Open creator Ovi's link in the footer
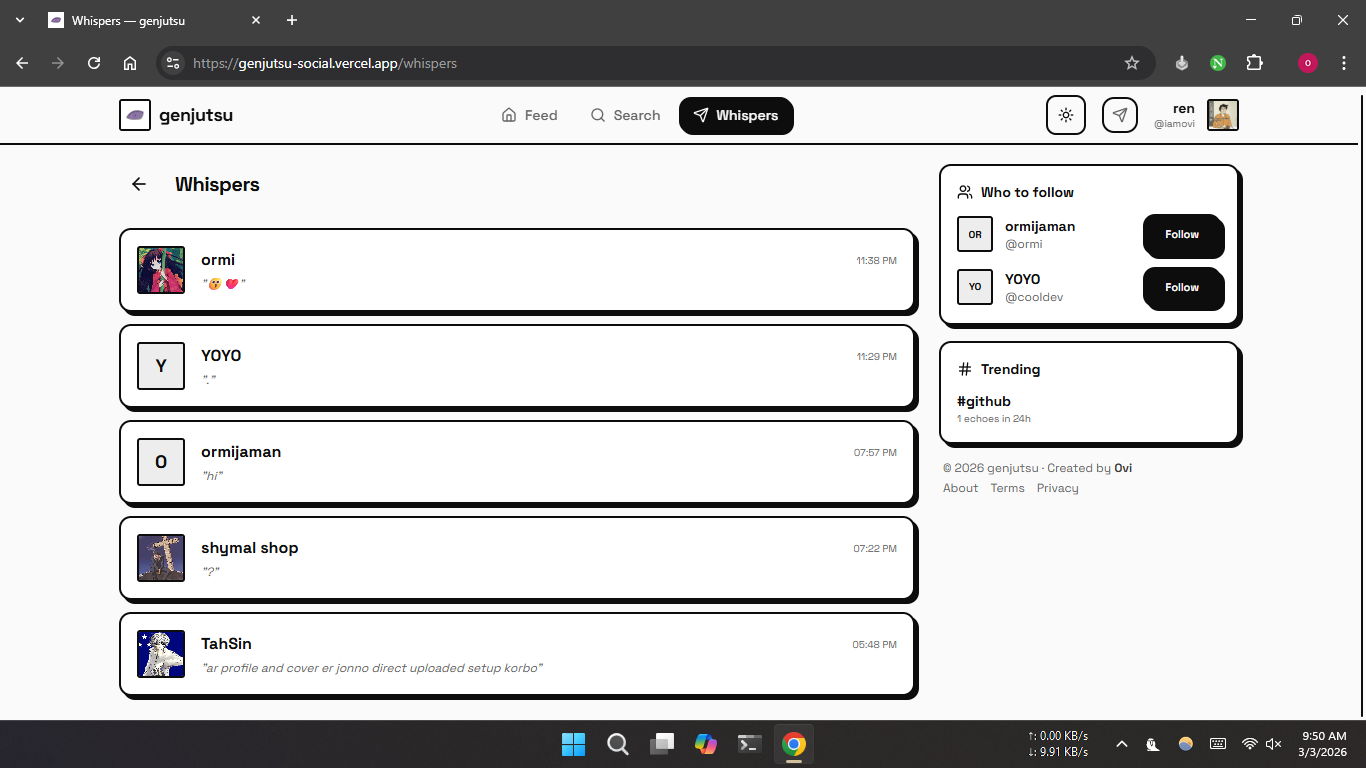 coord(1123,468)
